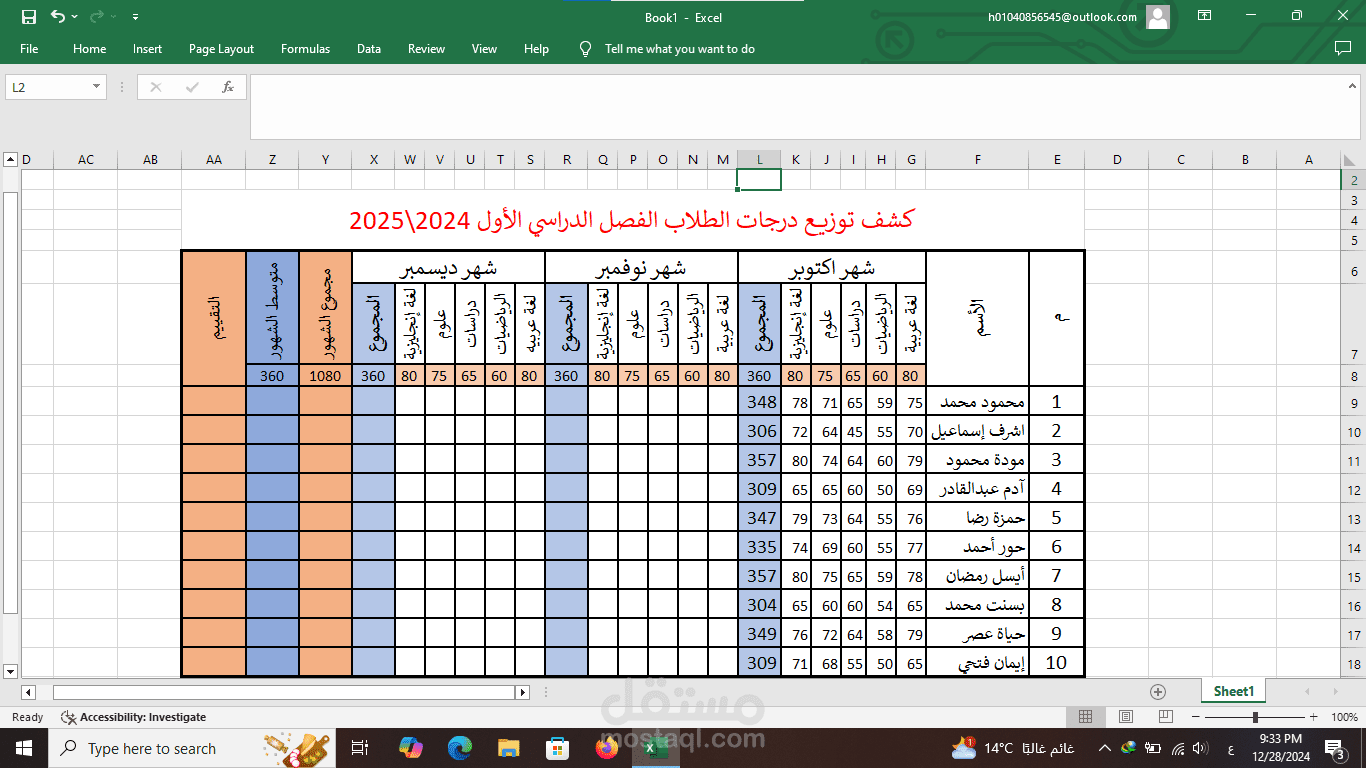Switch to Page Layout view icon
Viewport: 1366px width, 768px height.
(x=1126, y=717)
